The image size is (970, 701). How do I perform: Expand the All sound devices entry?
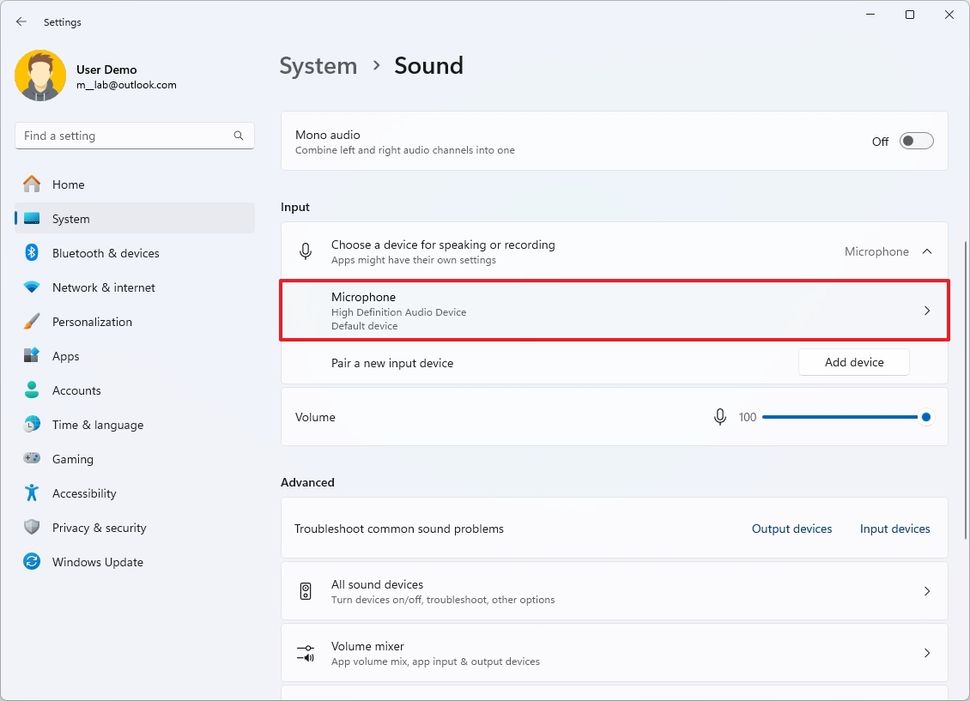pos(926,591)
